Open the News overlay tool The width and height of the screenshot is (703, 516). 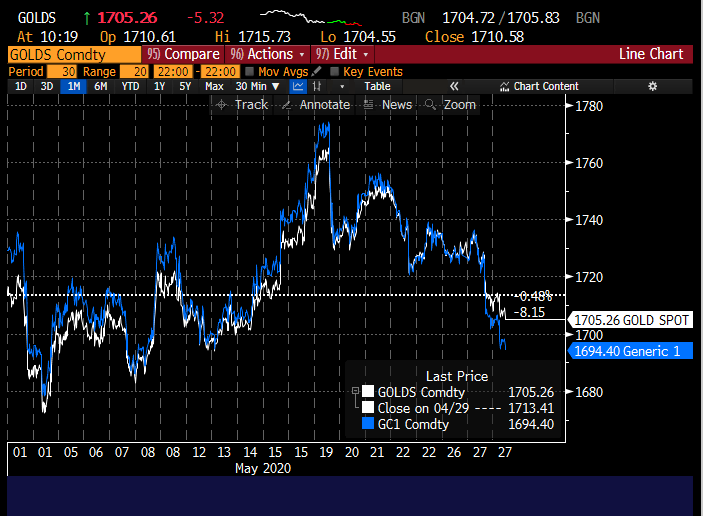click(x=388, y=105)
